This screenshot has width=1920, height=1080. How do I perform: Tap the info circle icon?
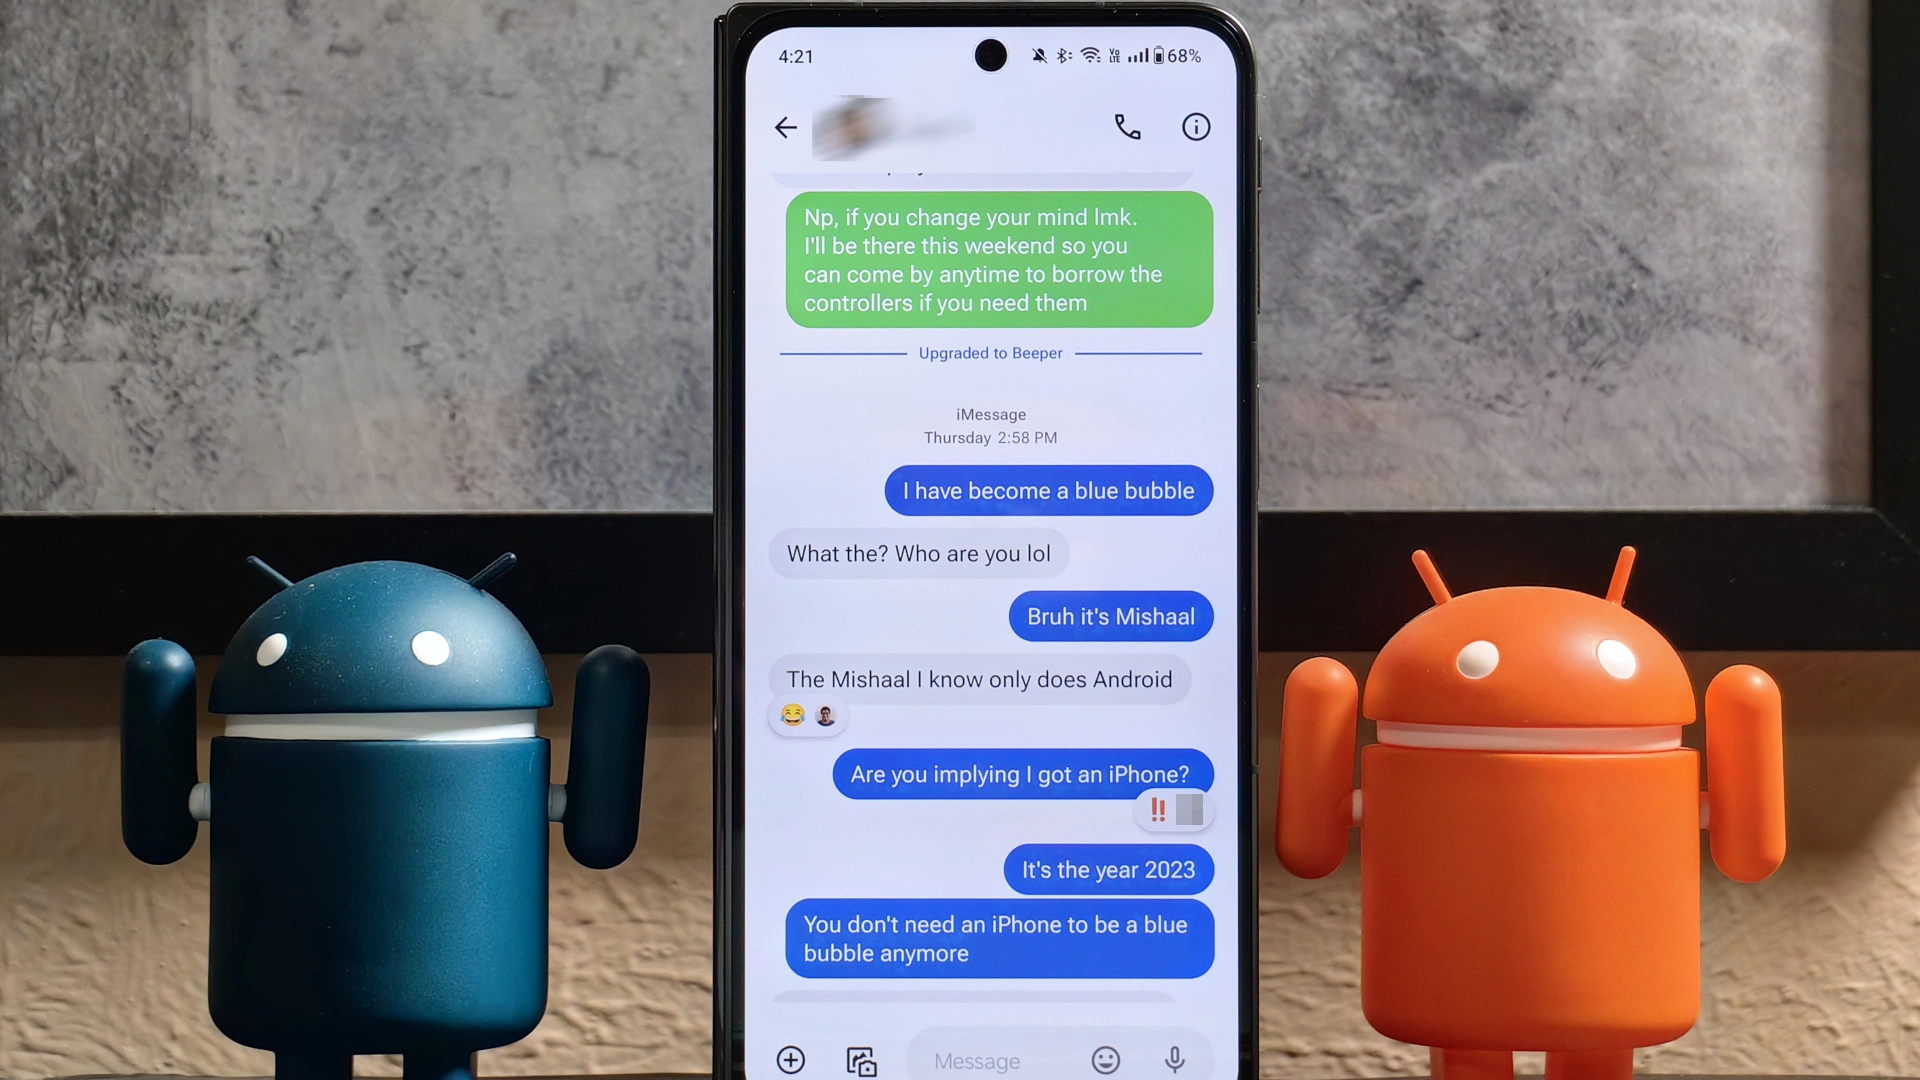tap(1195, 127)
